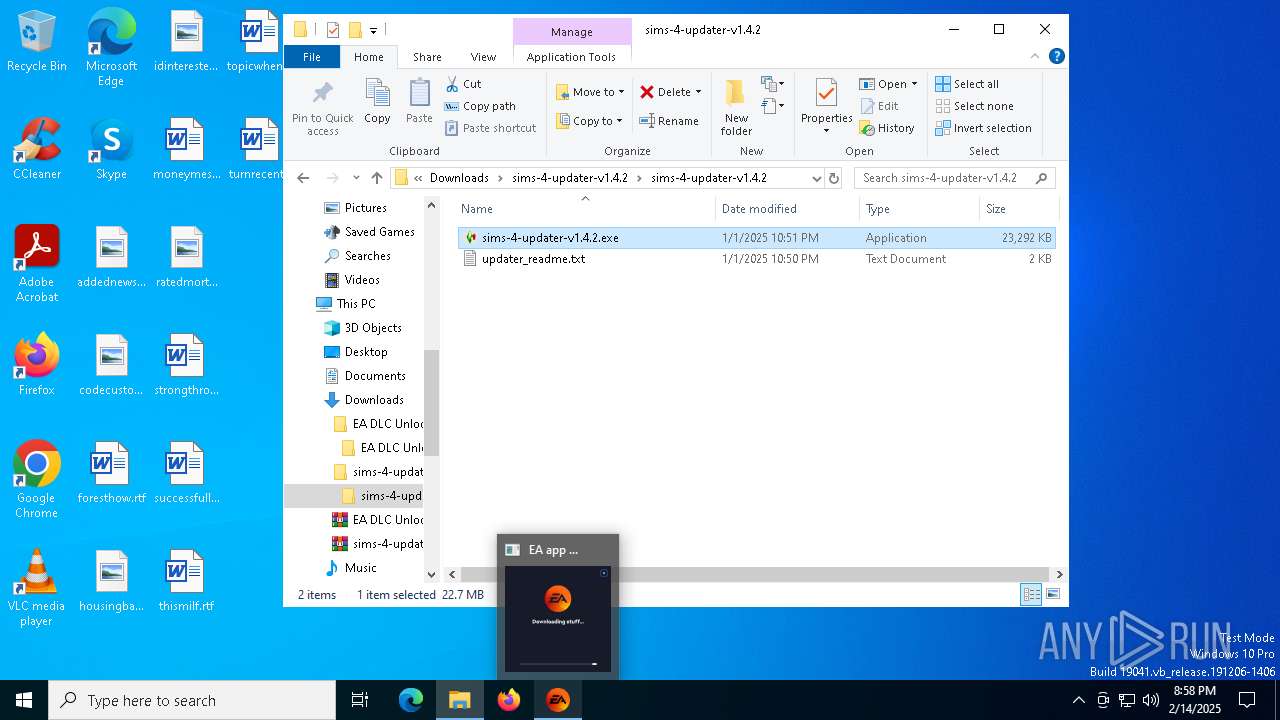The width and height of the screenshot is (1280, 720).
Task: Click the History button
Action: (887, 128)
